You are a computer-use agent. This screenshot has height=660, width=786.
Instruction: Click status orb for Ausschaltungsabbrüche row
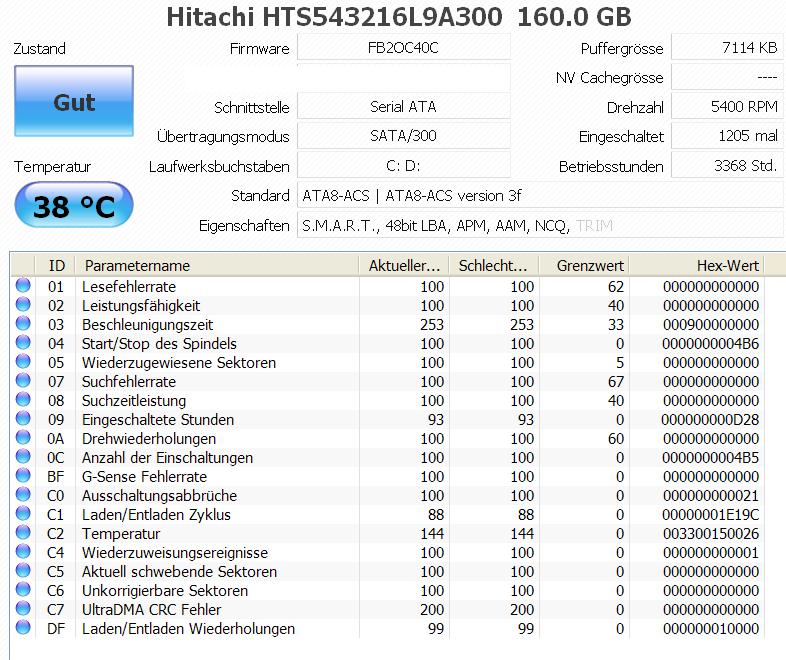click(23, 495)
